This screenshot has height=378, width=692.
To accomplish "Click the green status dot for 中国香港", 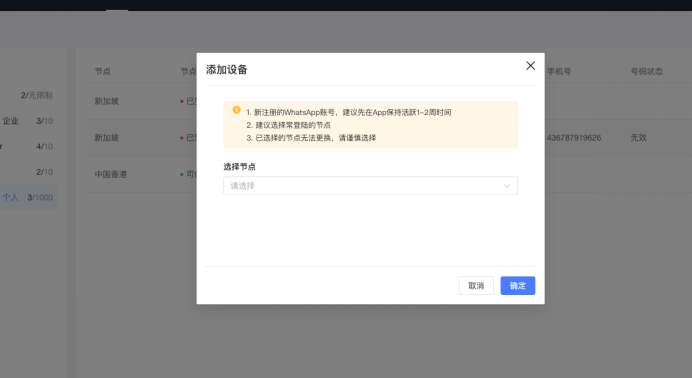I will click(182, 175).
